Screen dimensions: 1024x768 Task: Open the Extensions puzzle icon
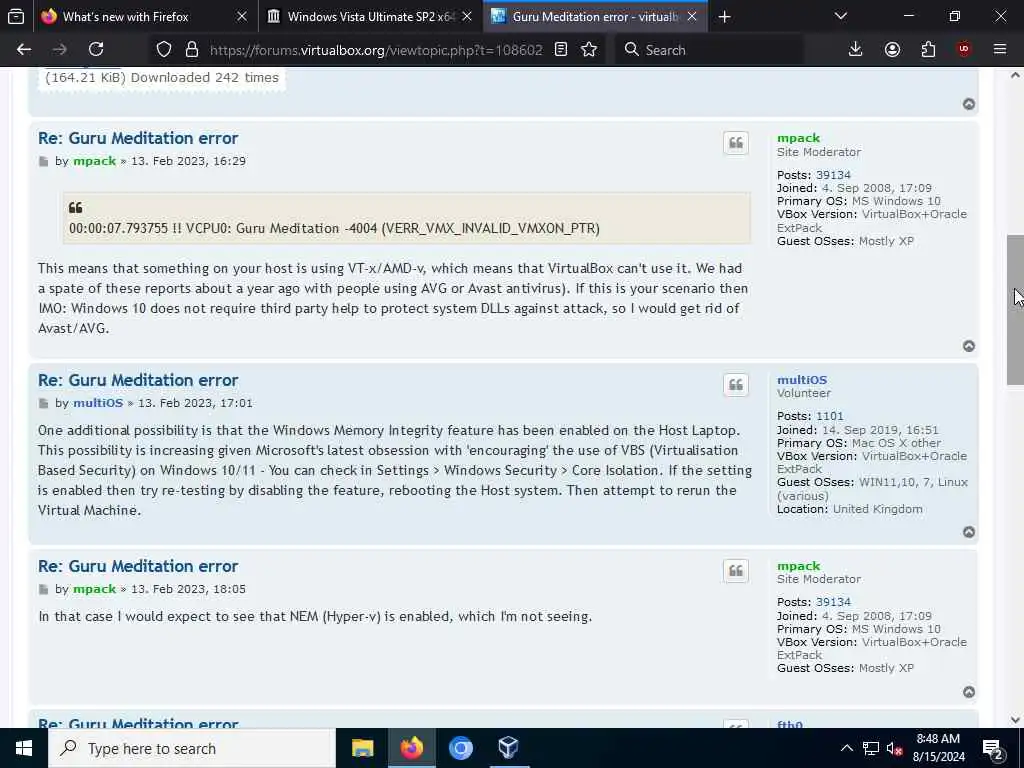pos(928,50)
